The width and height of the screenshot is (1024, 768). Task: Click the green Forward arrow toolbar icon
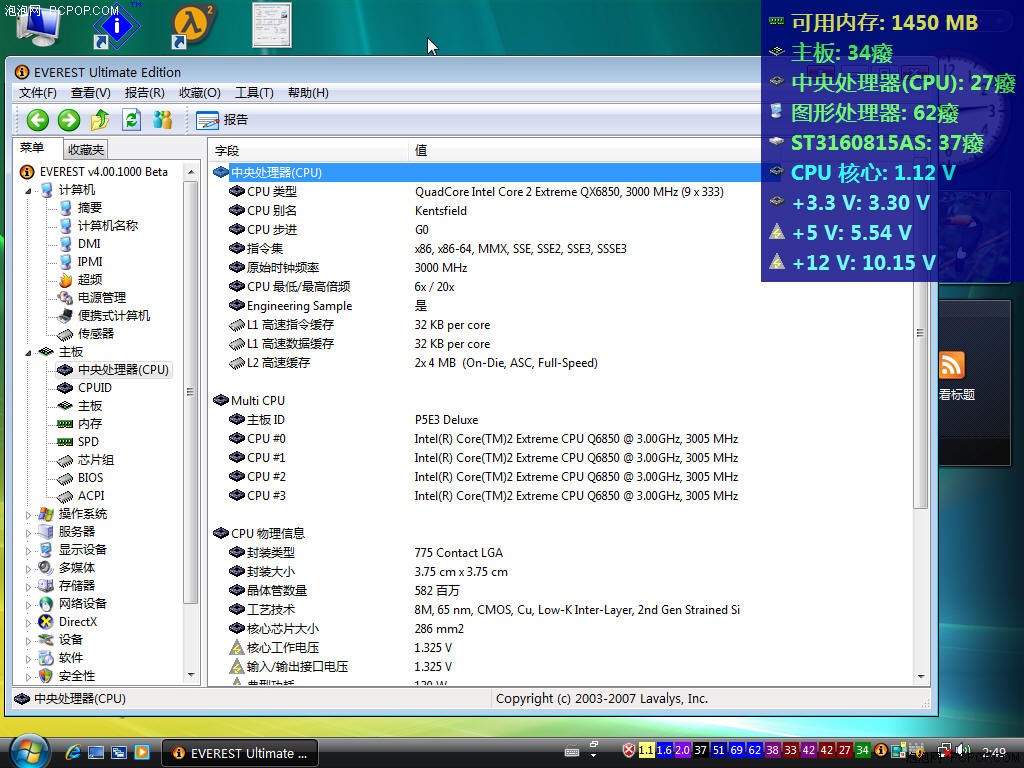point(69,120)
